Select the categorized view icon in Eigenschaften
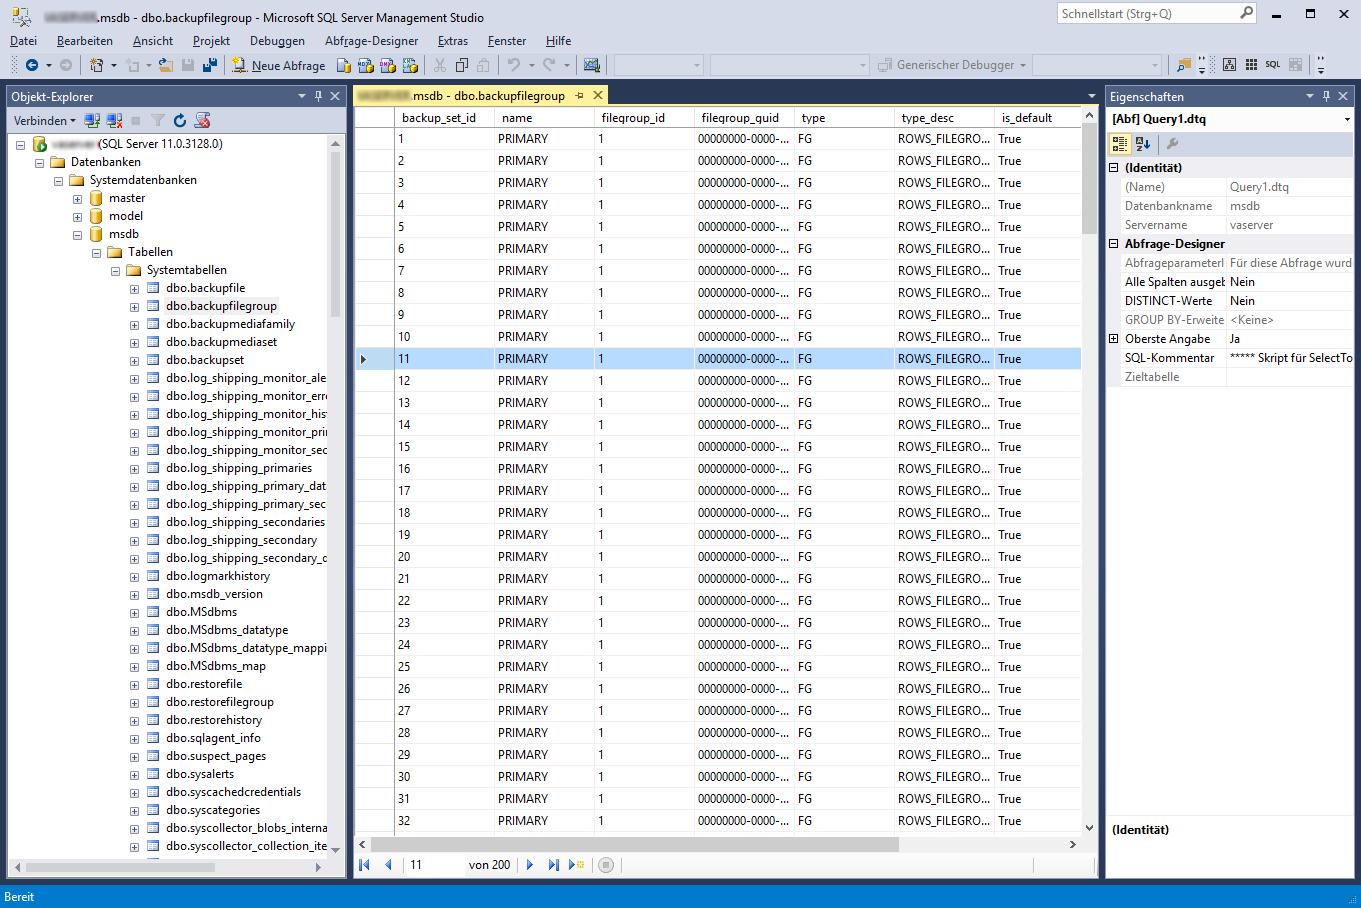The height and width of the screenshot is (908, 1361). click(x=1120, y=144)
